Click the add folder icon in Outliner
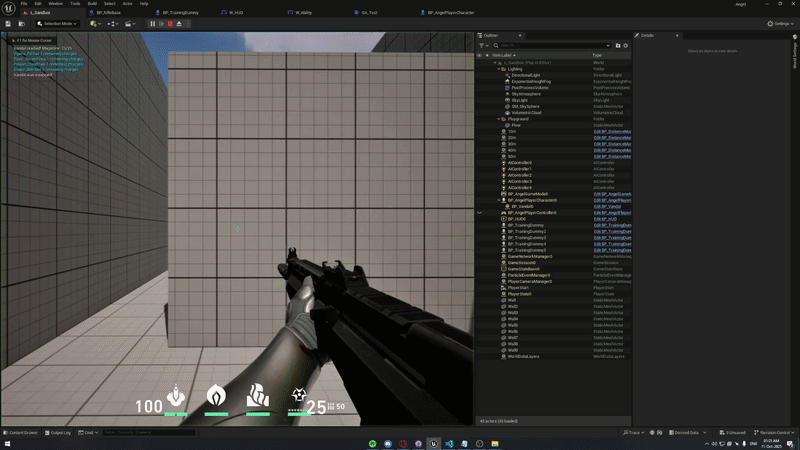This screenshot has height=450, width=800. (618, 45)
